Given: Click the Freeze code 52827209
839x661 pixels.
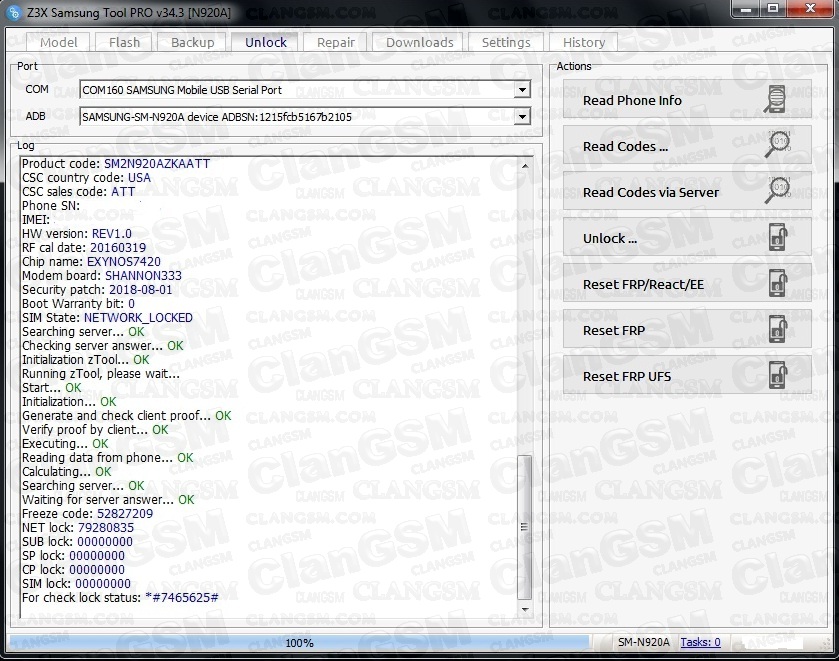Looking at the screenshot, I should pos(125,514).
